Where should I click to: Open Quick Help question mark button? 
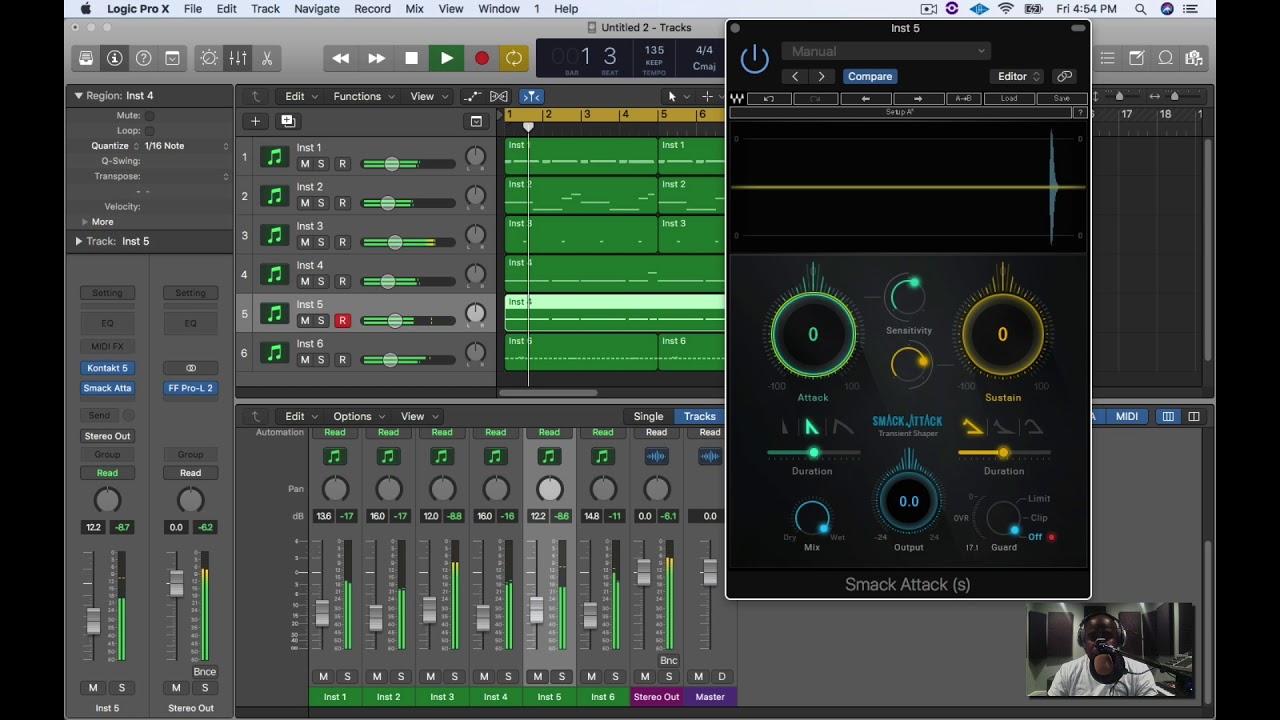pos(144,59)
